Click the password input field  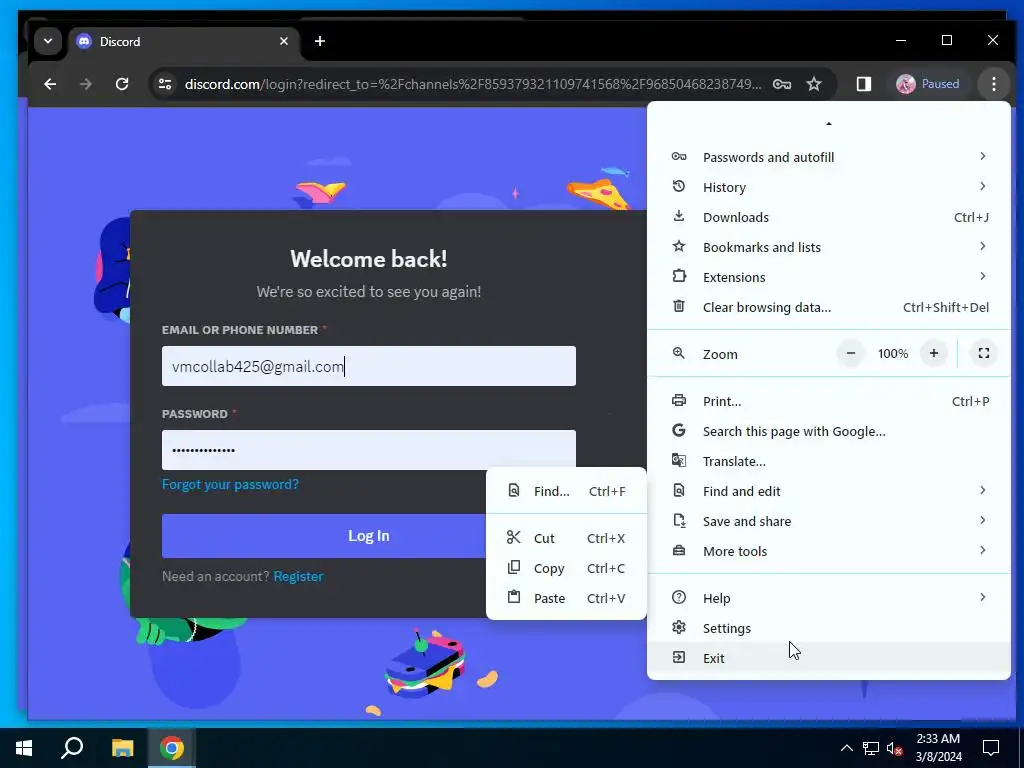(x=369, y=449)
